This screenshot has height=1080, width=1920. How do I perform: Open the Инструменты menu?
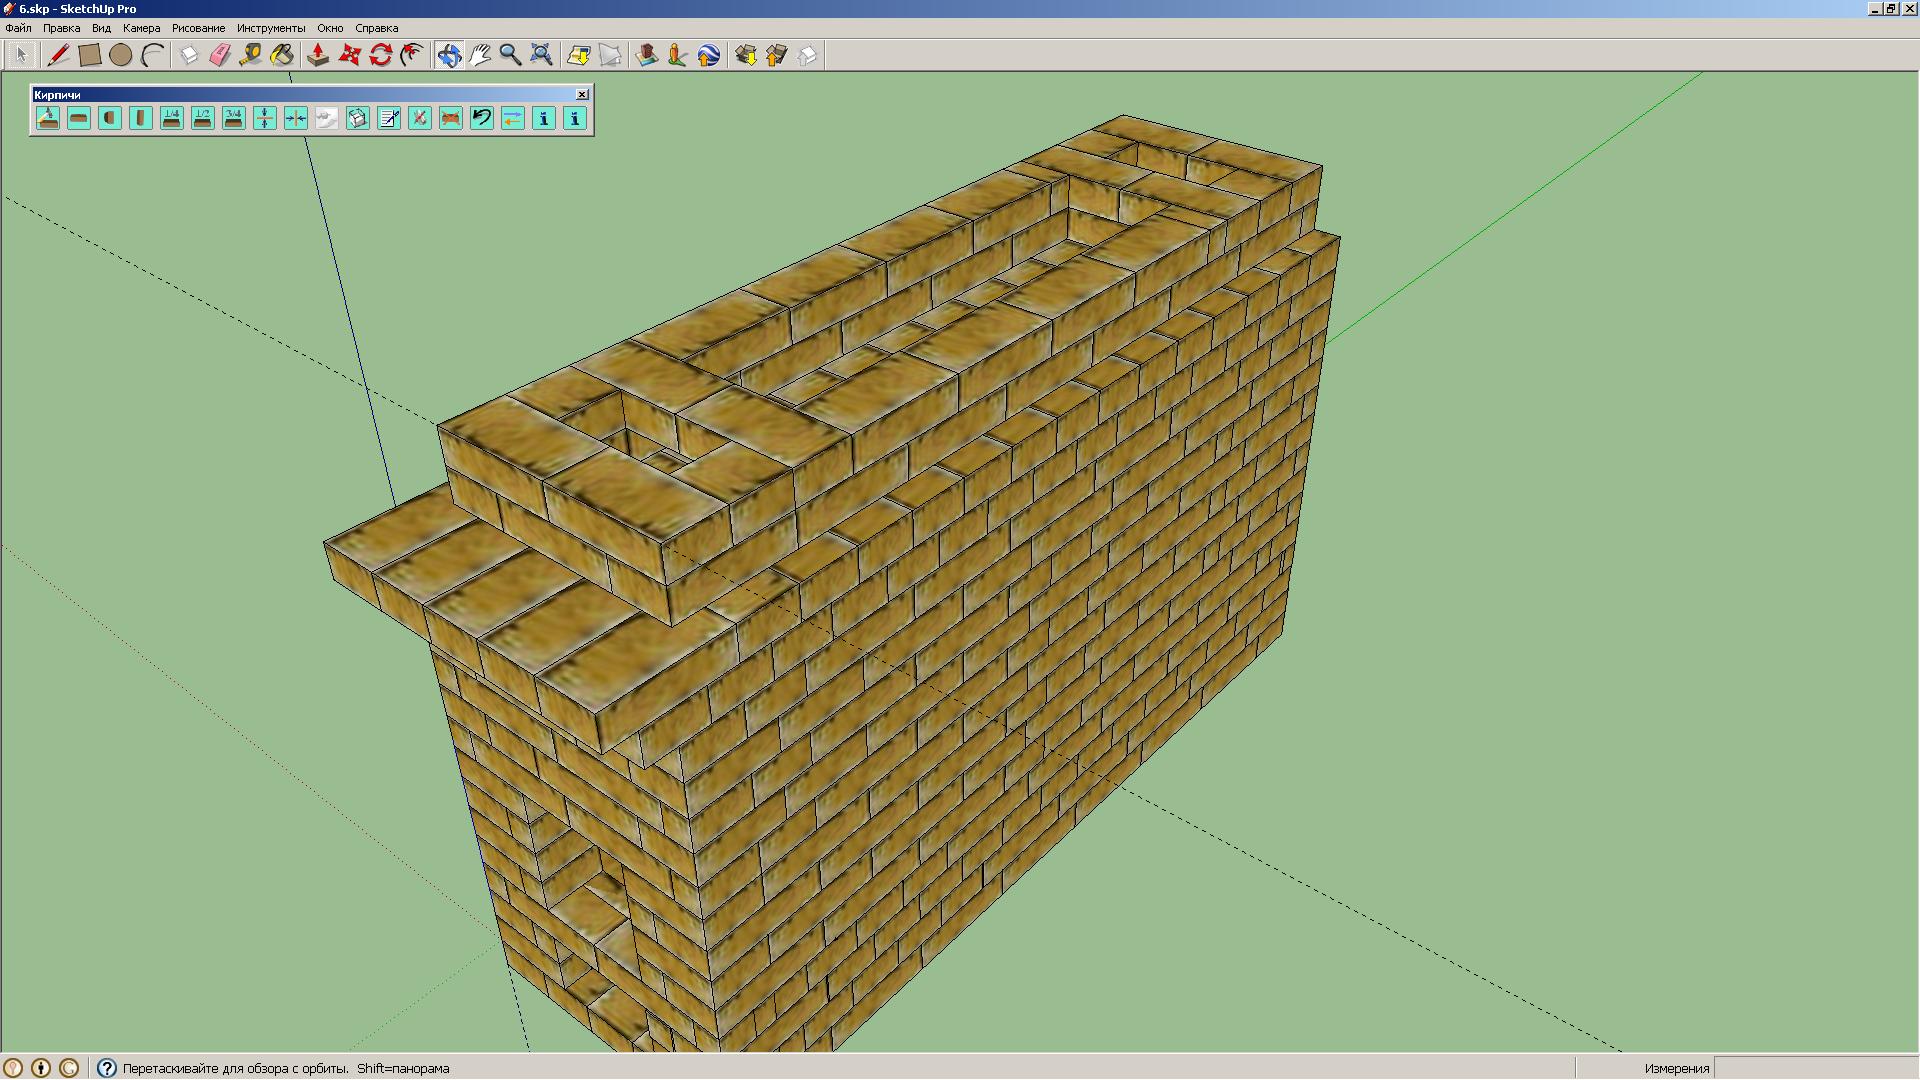(271, 28)
